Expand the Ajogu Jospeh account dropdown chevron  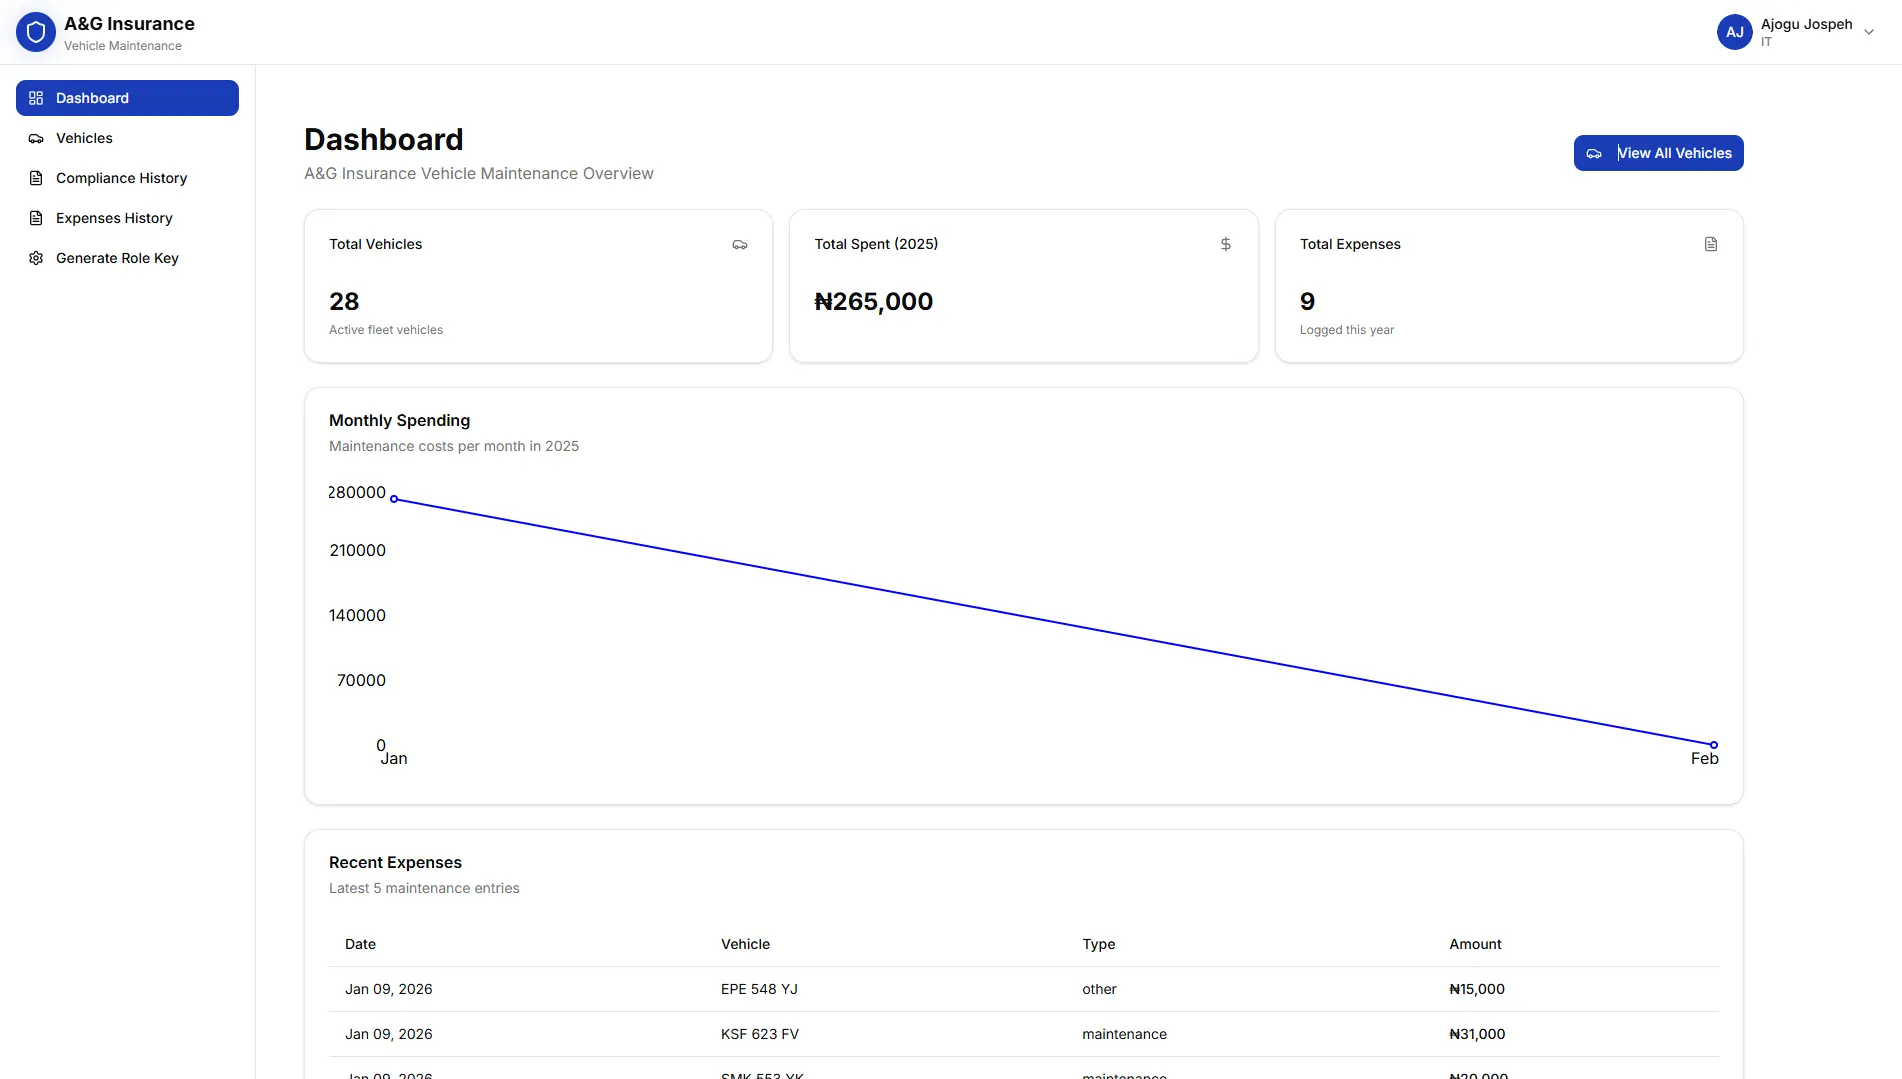[1869, 32]
